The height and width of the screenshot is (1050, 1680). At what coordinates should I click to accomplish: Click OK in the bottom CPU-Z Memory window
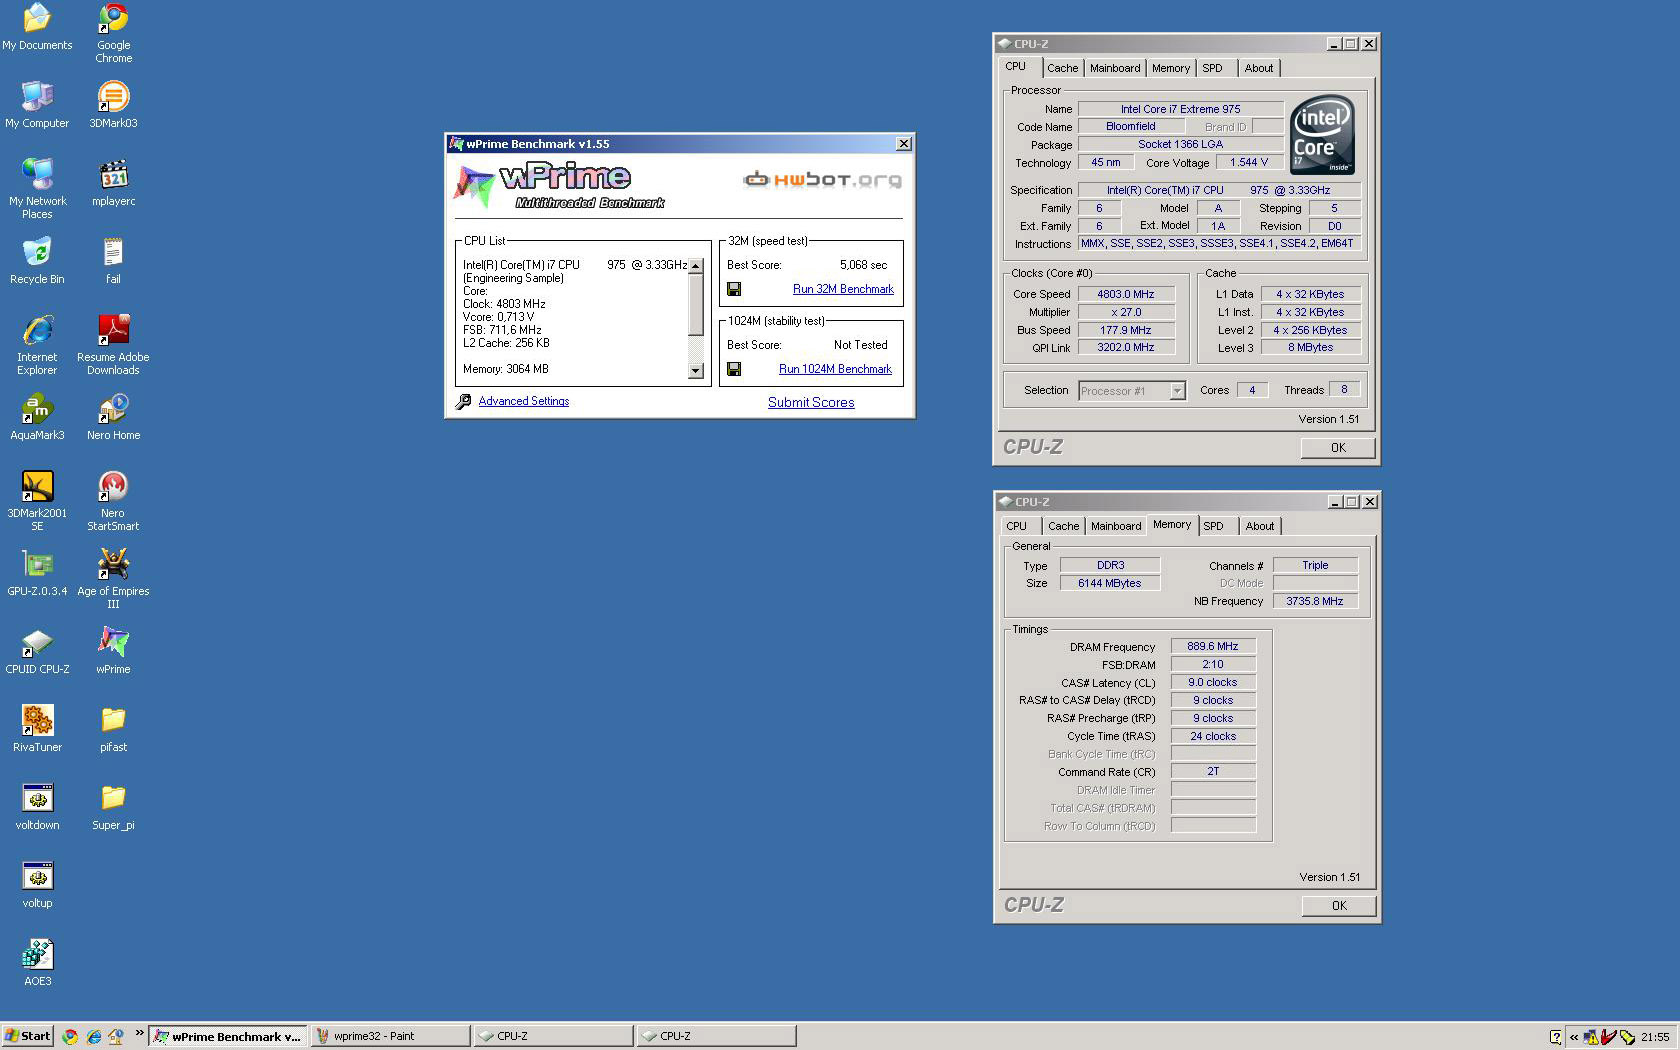pos(1339,906)
